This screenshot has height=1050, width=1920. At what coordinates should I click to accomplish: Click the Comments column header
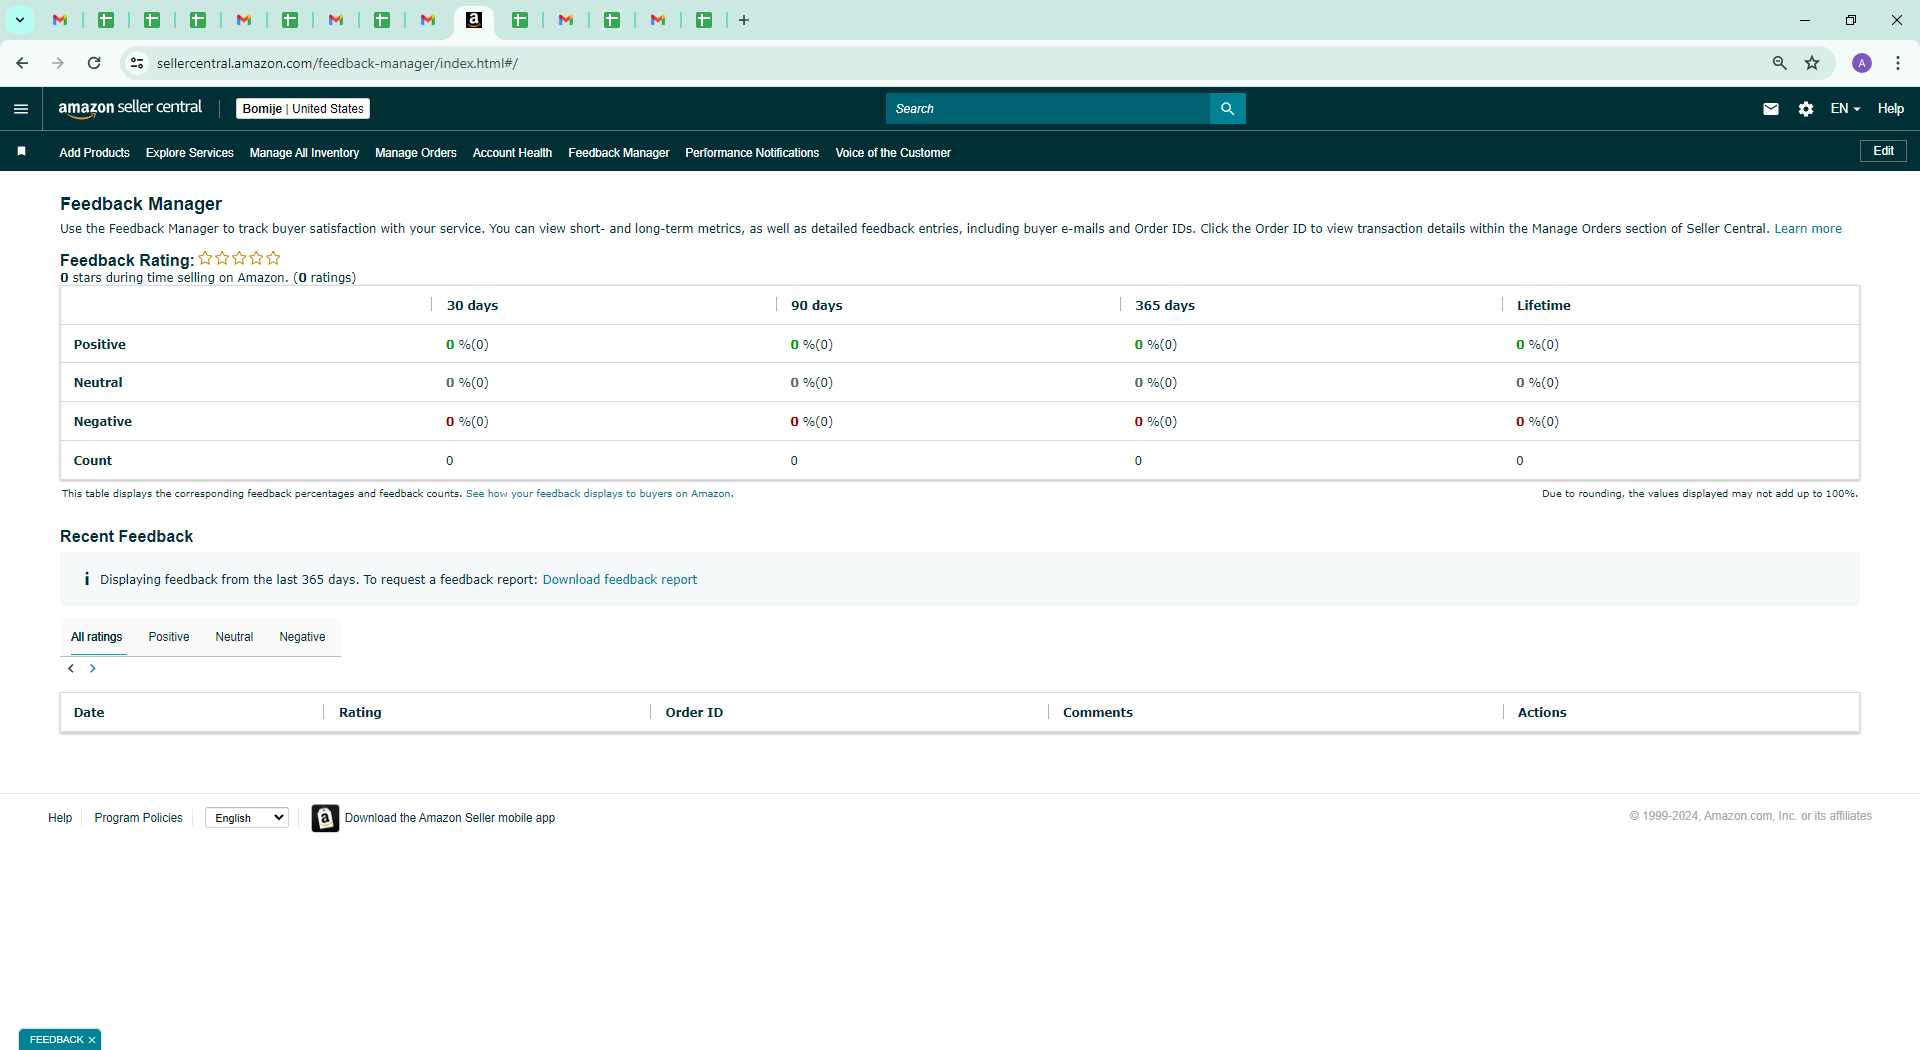[x=1097, y=713]
